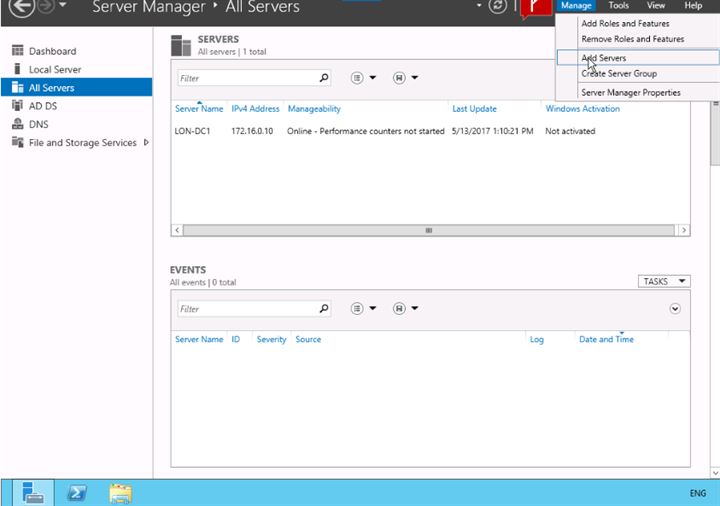720x506 pixels.
Task: Open File Explorer from taskbar
Action: [x=120, y=493]
